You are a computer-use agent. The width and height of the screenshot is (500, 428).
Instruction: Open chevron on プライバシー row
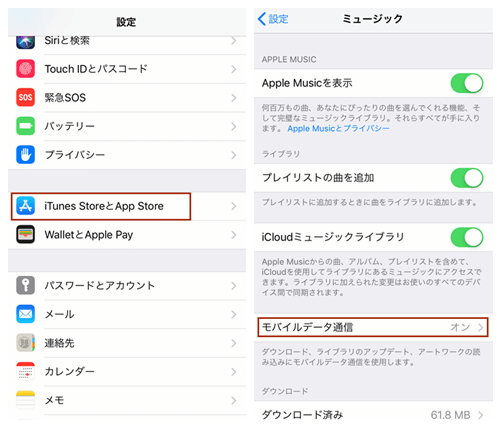pyautogui.click(x=234, y=155)
